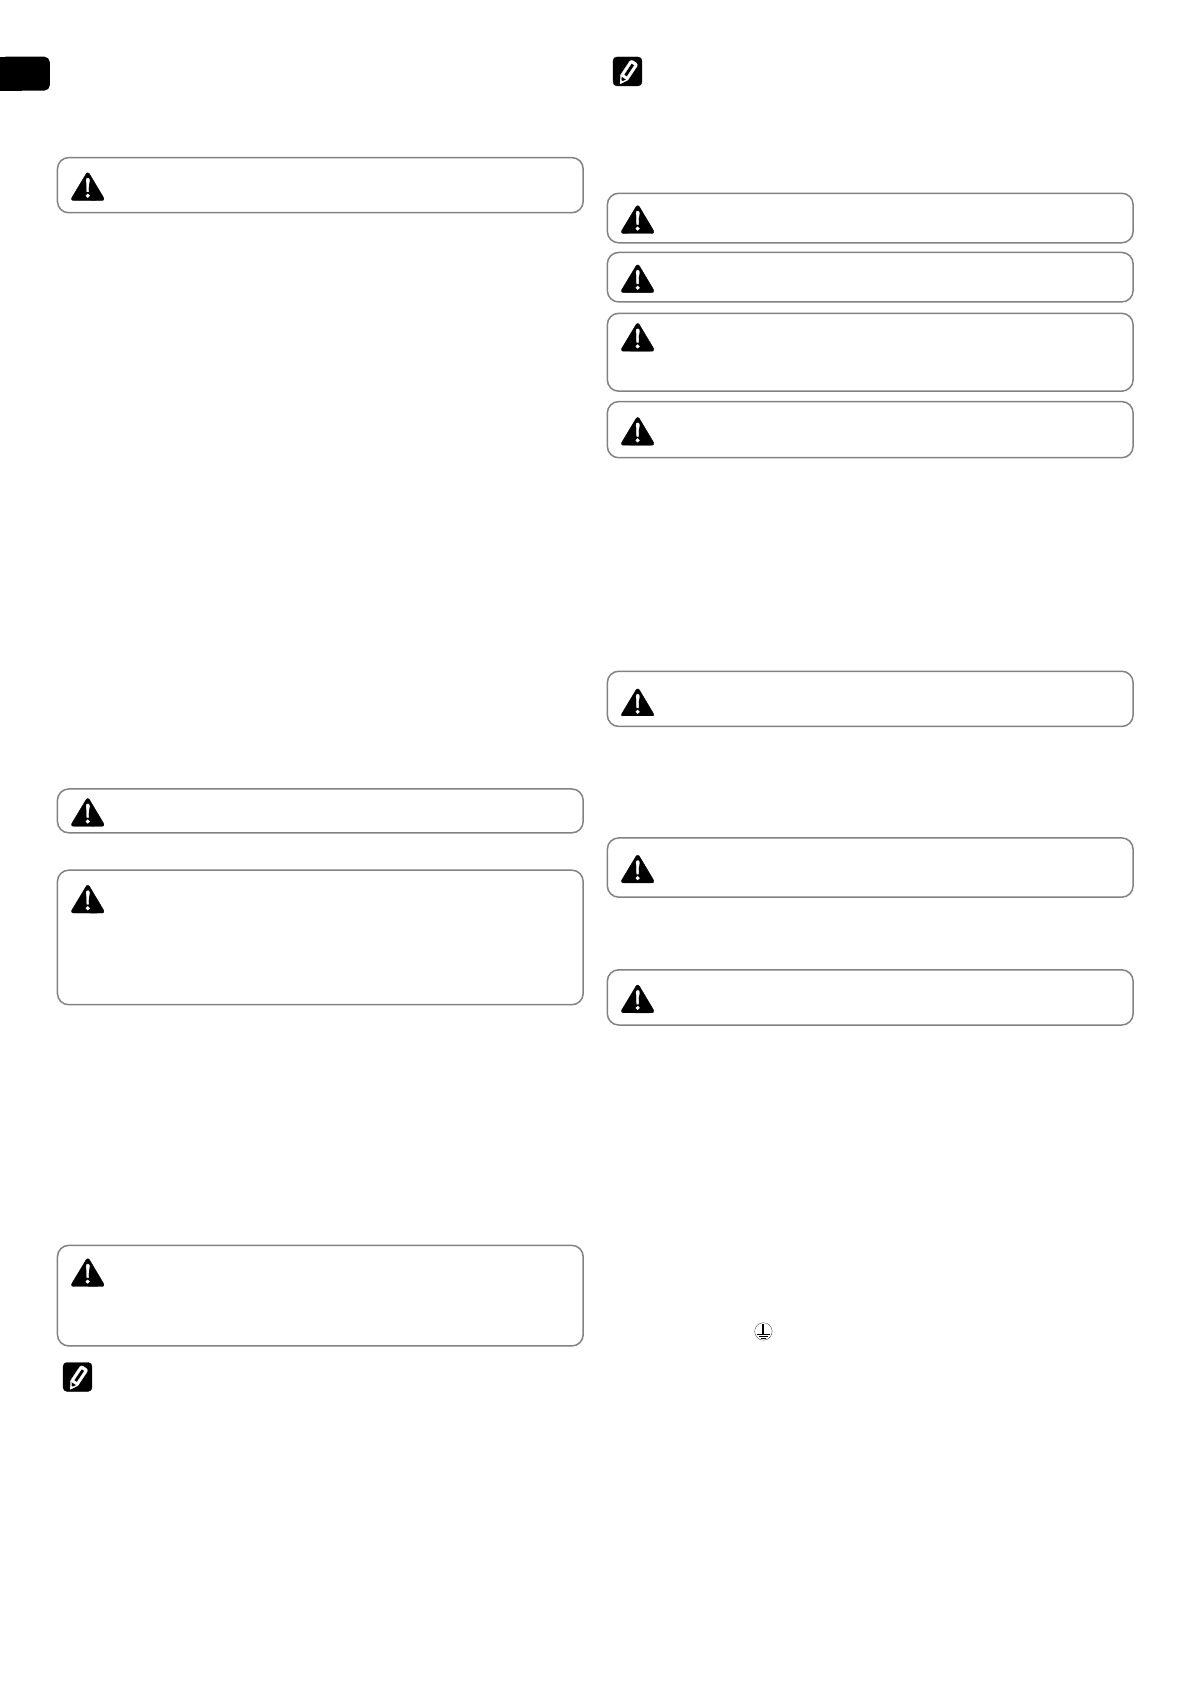
Task: Click warning triangle in first right-column box
Action: click(x=638, y=220)
